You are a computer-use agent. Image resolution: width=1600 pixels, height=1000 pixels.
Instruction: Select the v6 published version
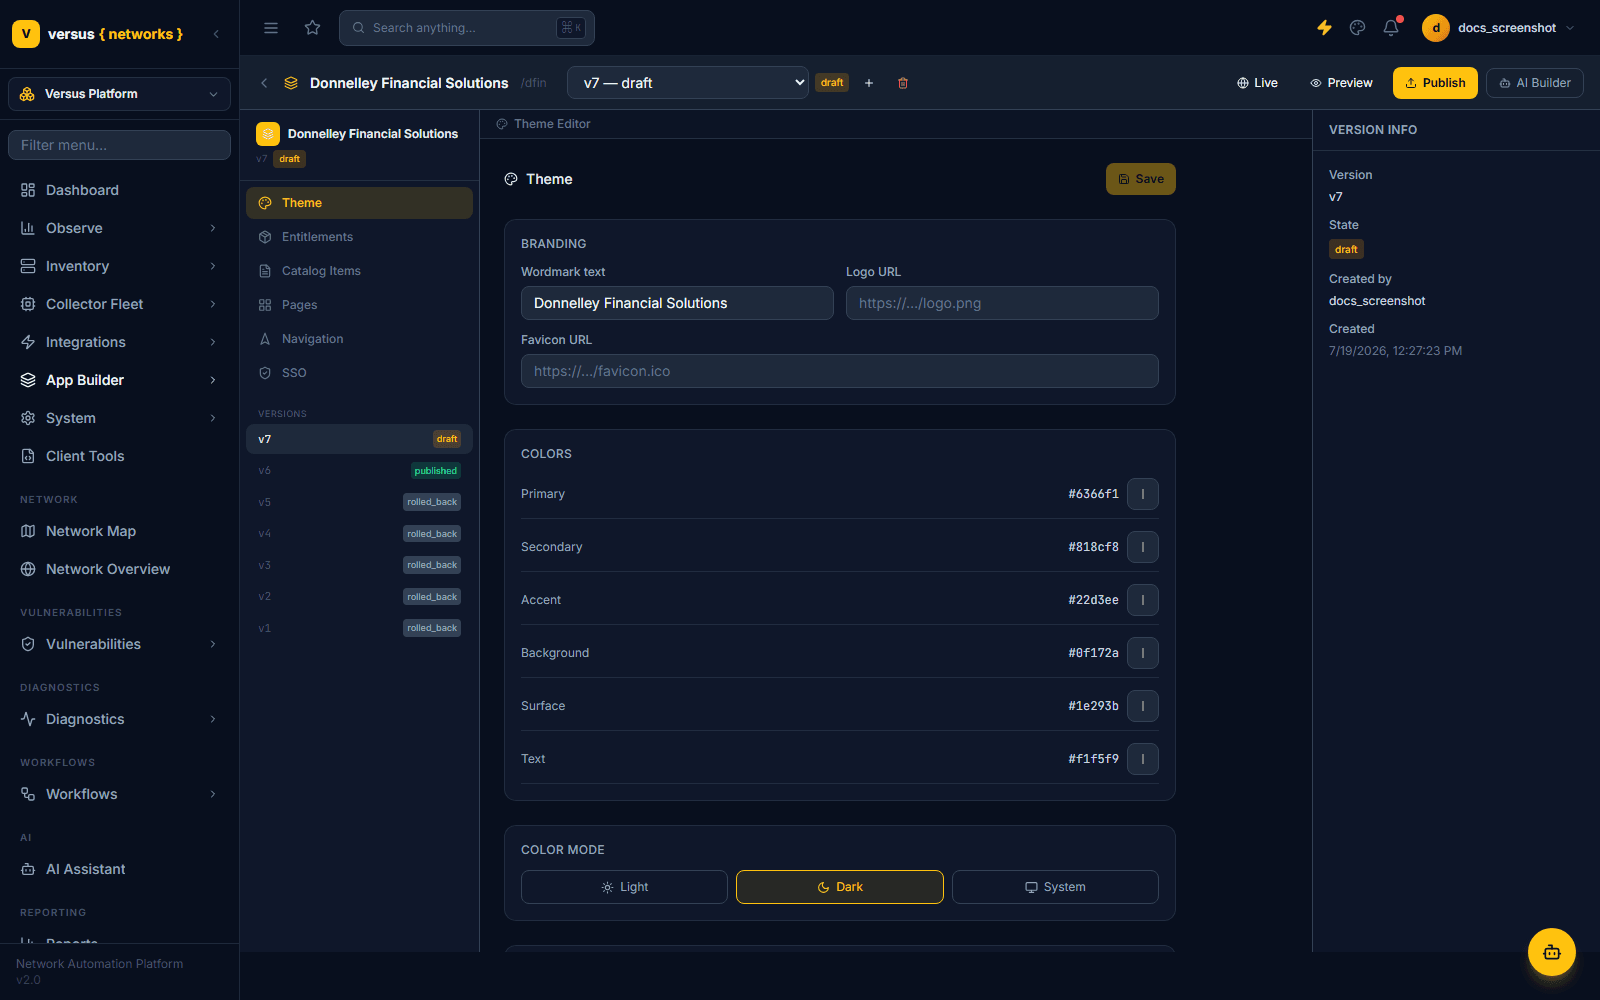pyautogui.click(x=359, y=471)
